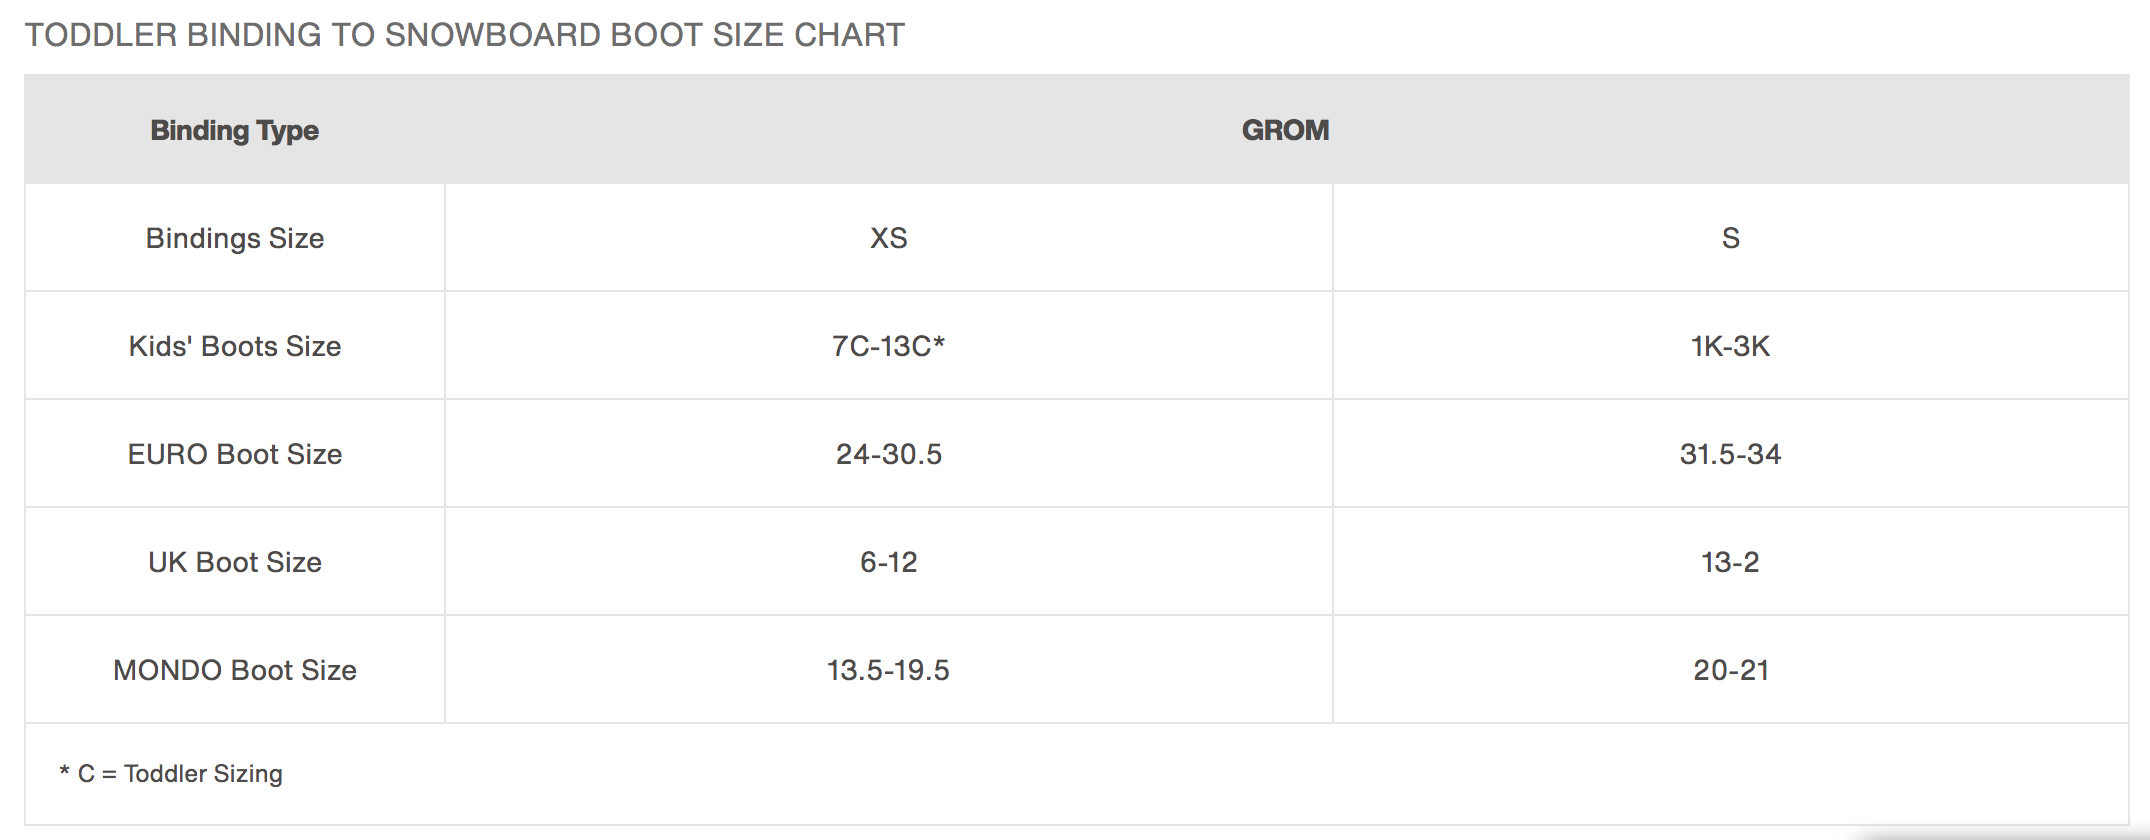
Task: Click the 7C-13C* kids' boots cell
Action: [x=888, y=346]
